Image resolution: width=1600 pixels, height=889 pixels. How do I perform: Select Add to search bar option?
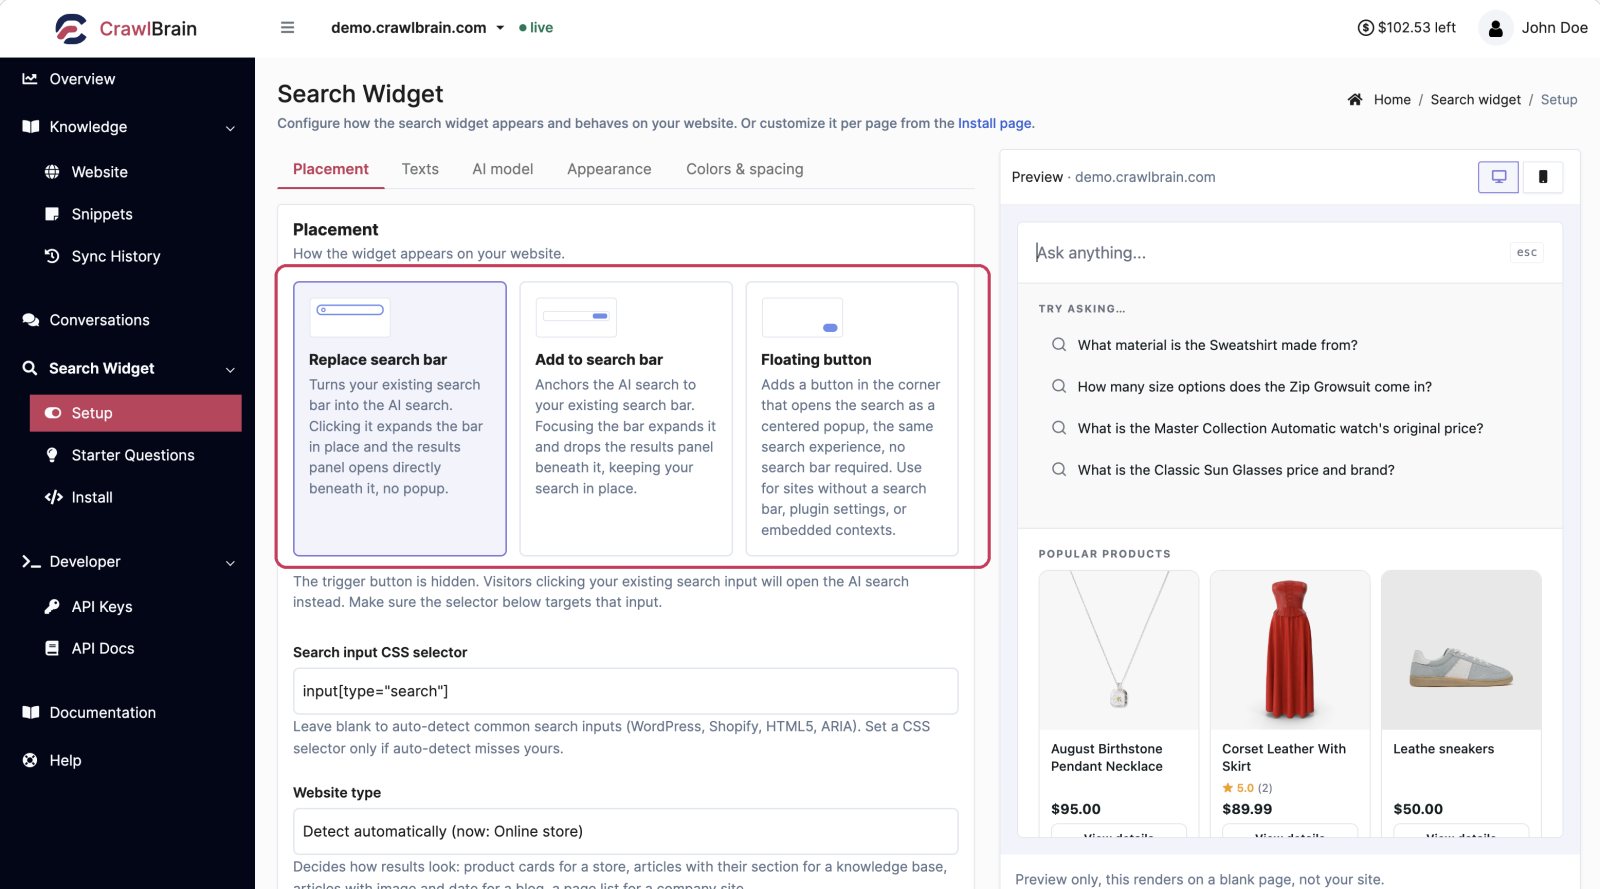click(626, 418)
